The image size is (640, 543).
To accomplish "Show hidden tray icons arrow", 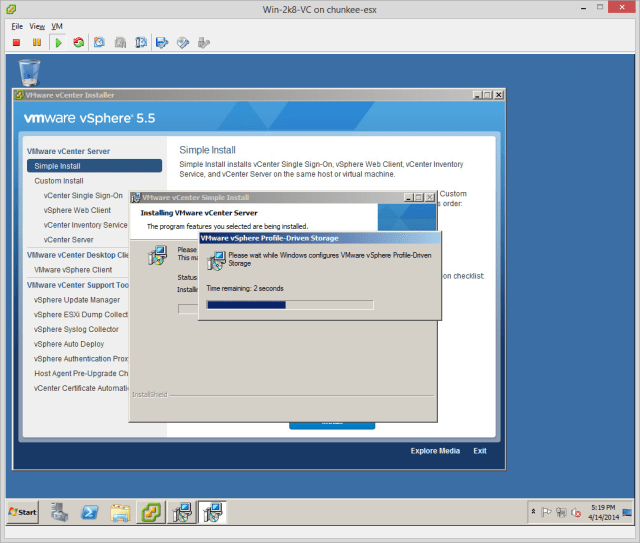I will (x=533, y=512).
